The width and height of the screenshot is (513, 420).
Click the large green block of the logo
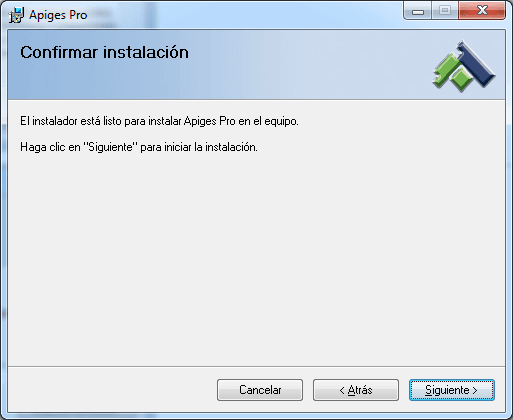tap(446, 70)
